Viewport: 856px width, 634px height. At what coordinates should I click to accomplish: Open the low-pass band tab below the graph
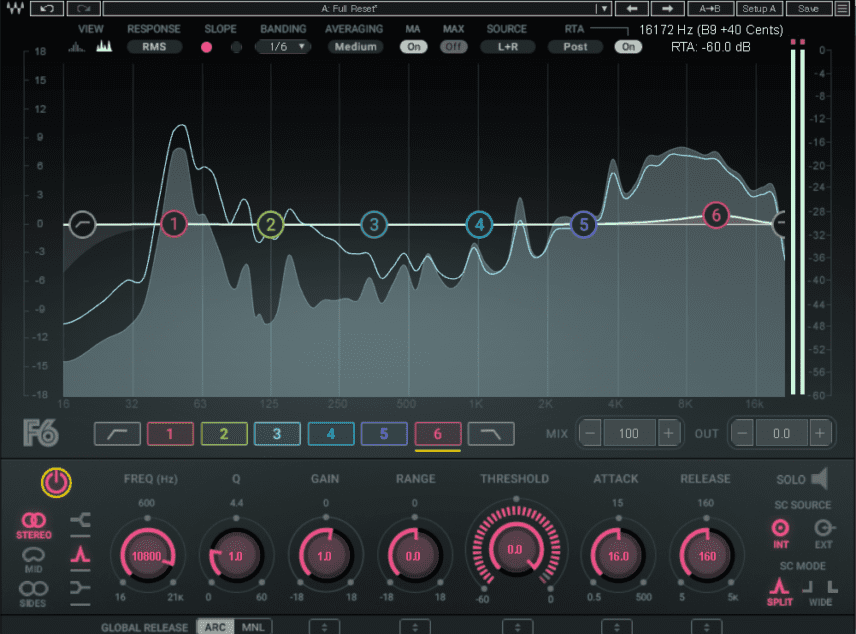point(491,434)
